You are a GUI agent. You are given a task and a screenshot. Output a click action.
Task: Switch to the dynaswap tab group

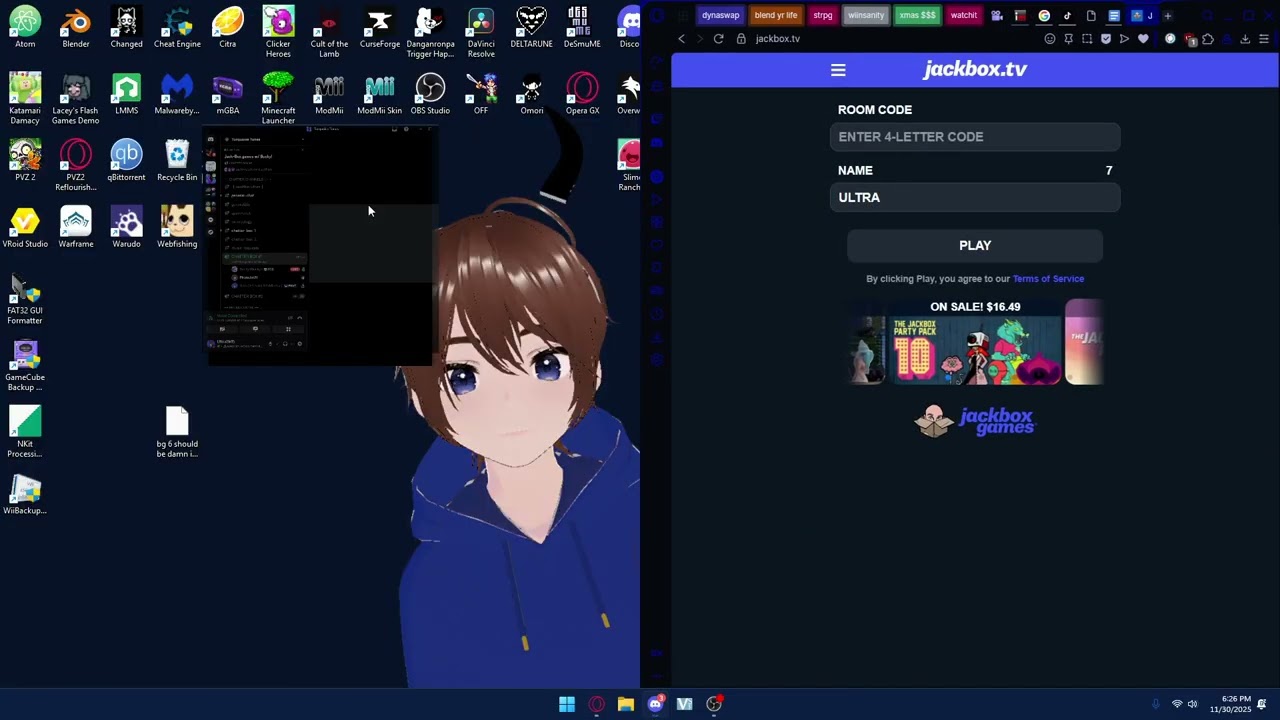[720, 16]
